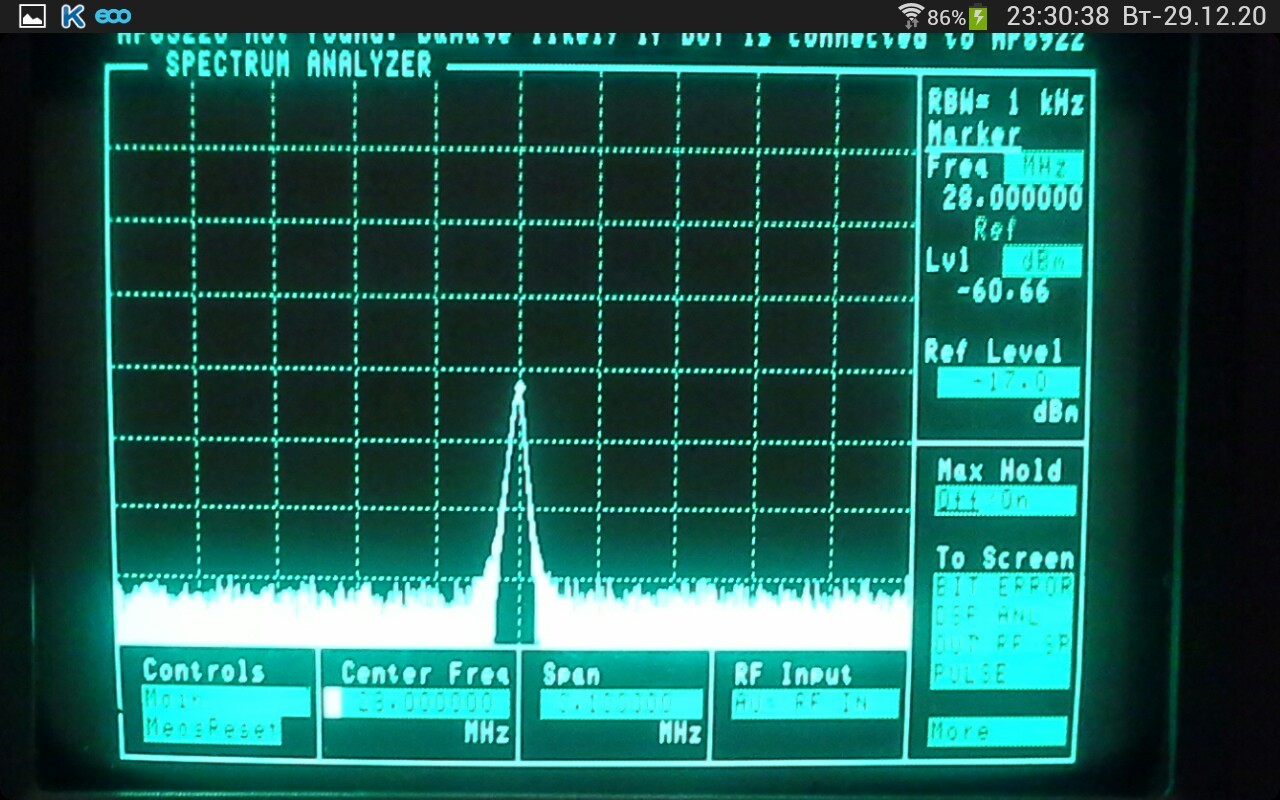Choose OUT RF SP in To Screen list
Image resolution: width=1280 pixels, height=800 pixels.
(x=1003, y=645)
